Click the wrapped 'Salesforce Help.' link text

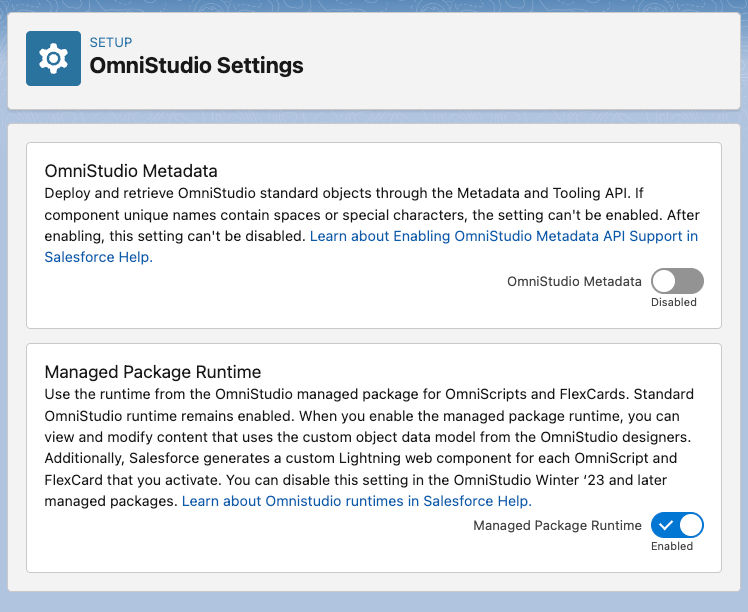[99, 257]
